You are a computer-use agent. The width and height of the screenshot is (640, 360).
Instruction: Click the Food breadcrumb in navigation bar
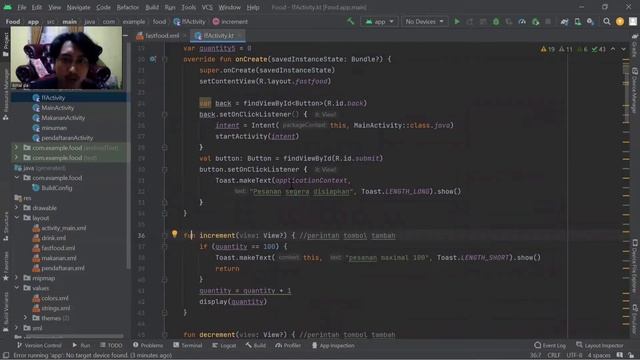tap(13, 22)
